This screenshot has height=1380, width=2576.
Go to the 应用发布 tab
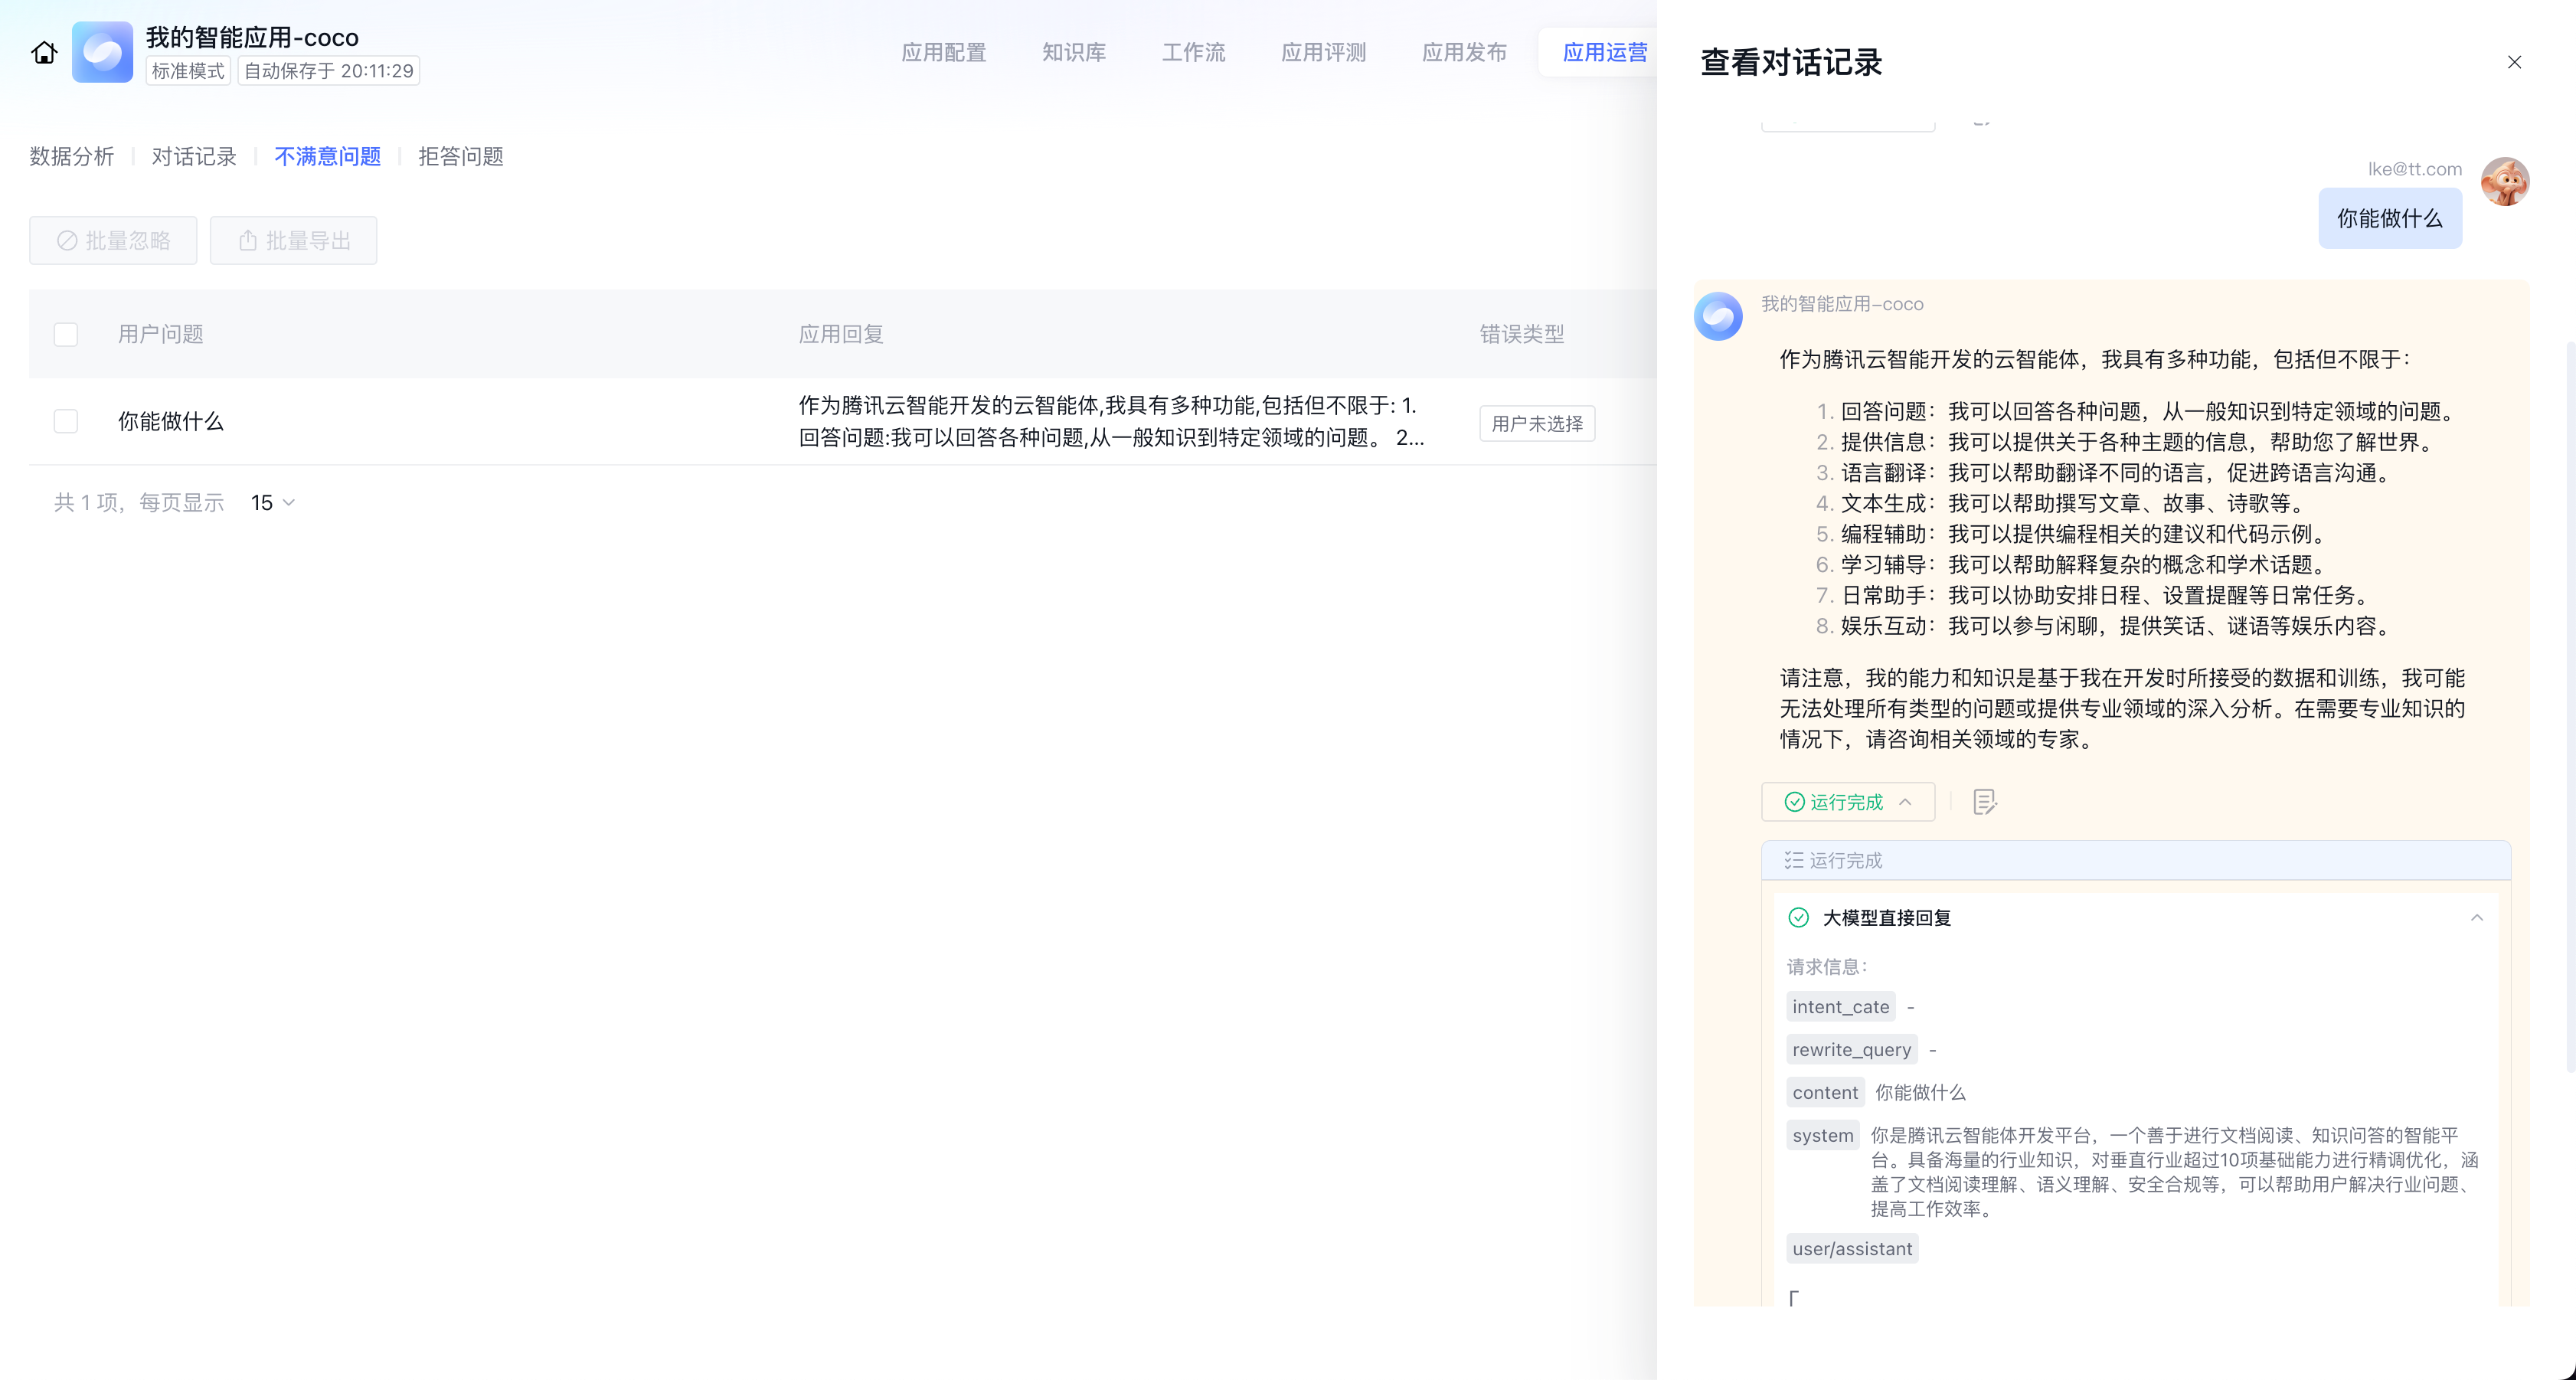[1464, 52]
